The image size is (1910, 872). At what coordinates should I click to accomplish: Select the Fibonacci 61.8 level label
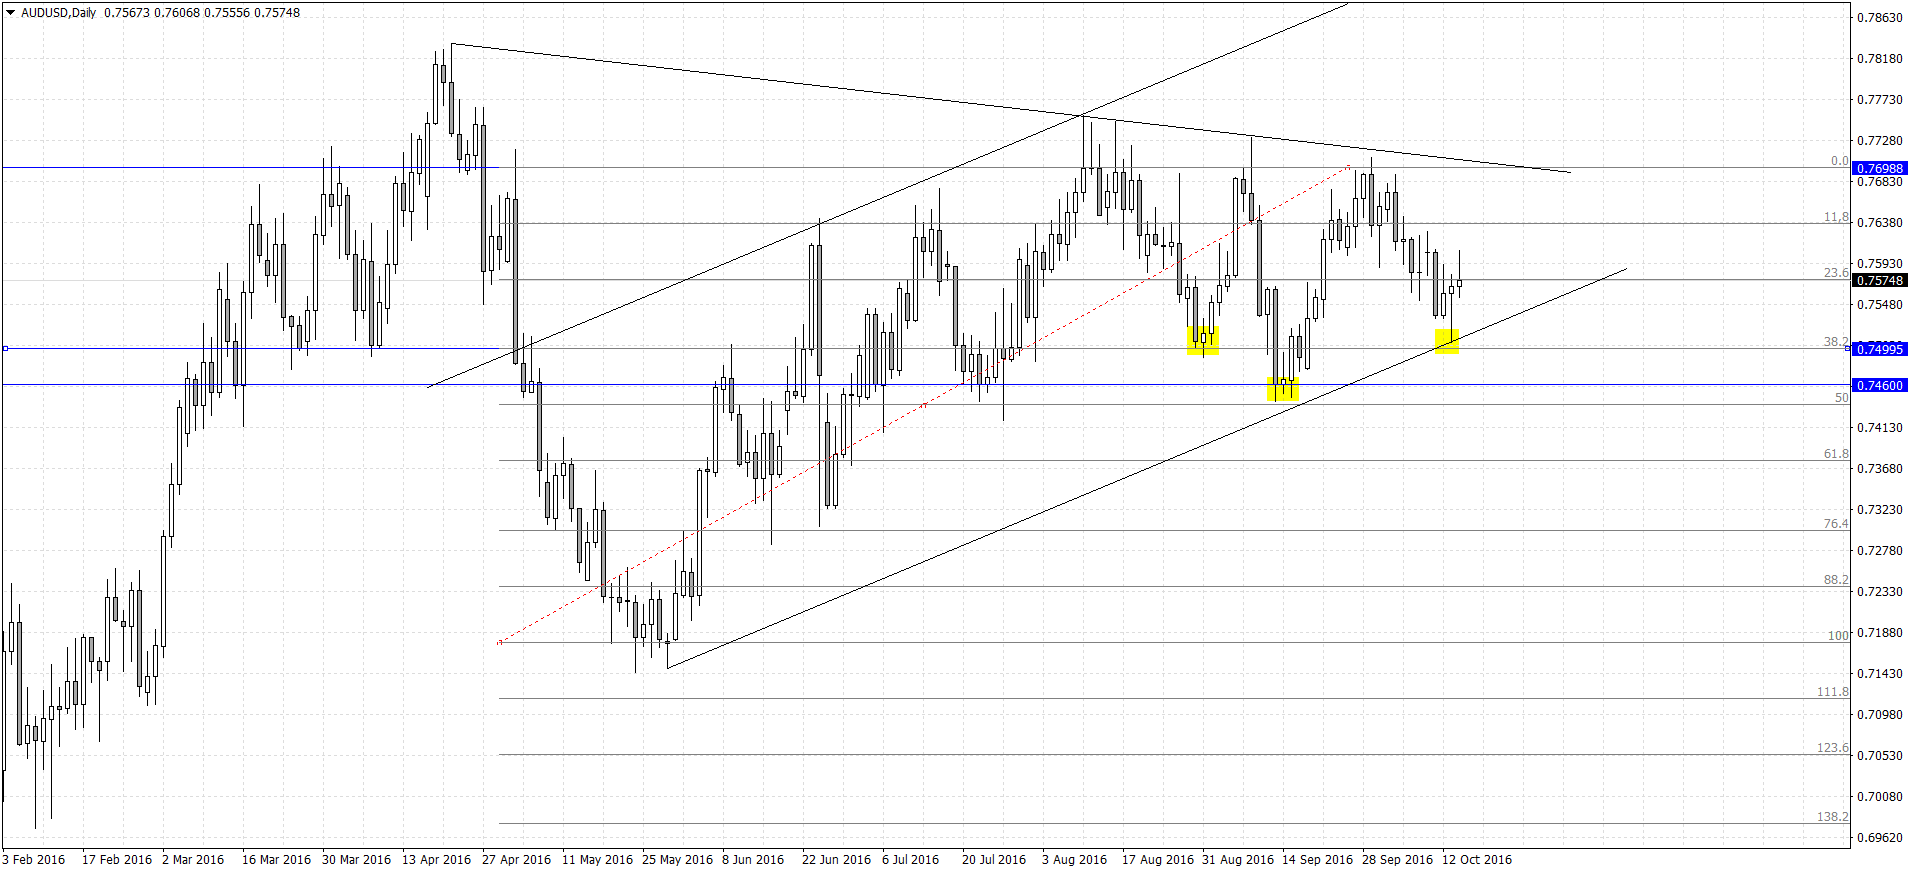1836,454
